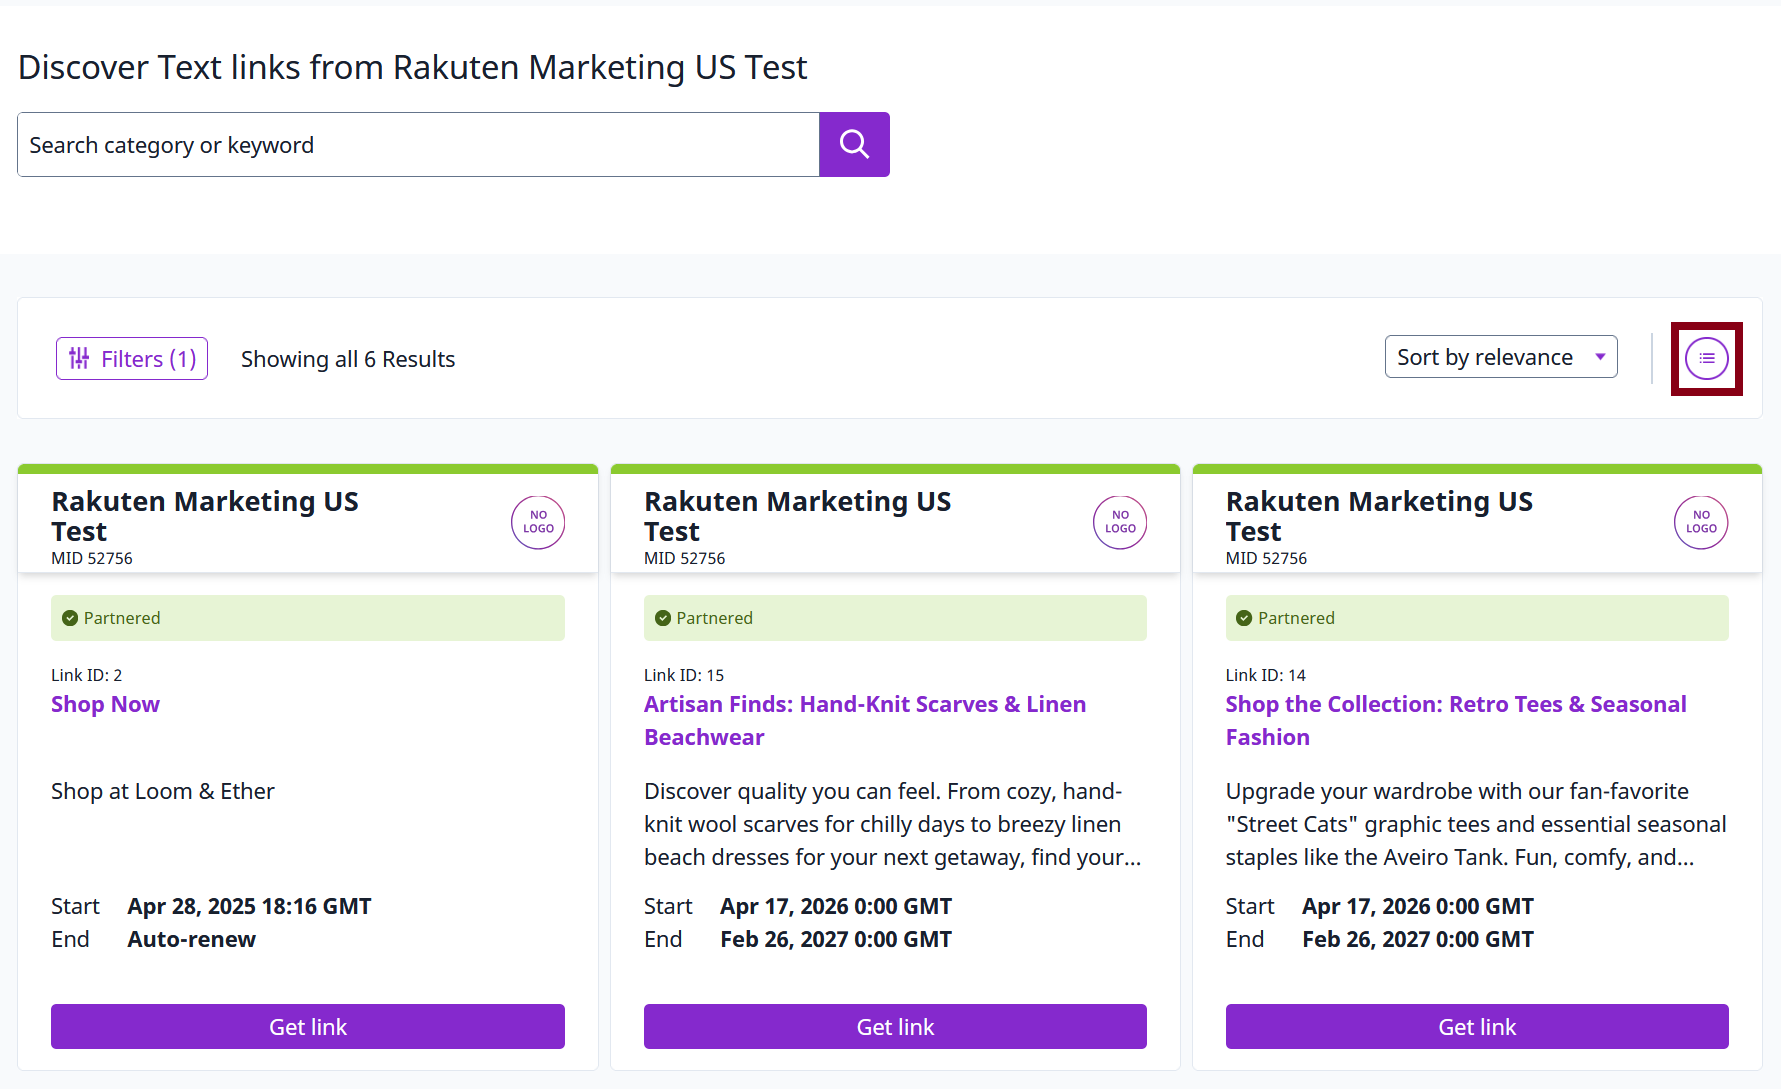Expand the Sort by relevance dropdown

tap(1500, 357)
